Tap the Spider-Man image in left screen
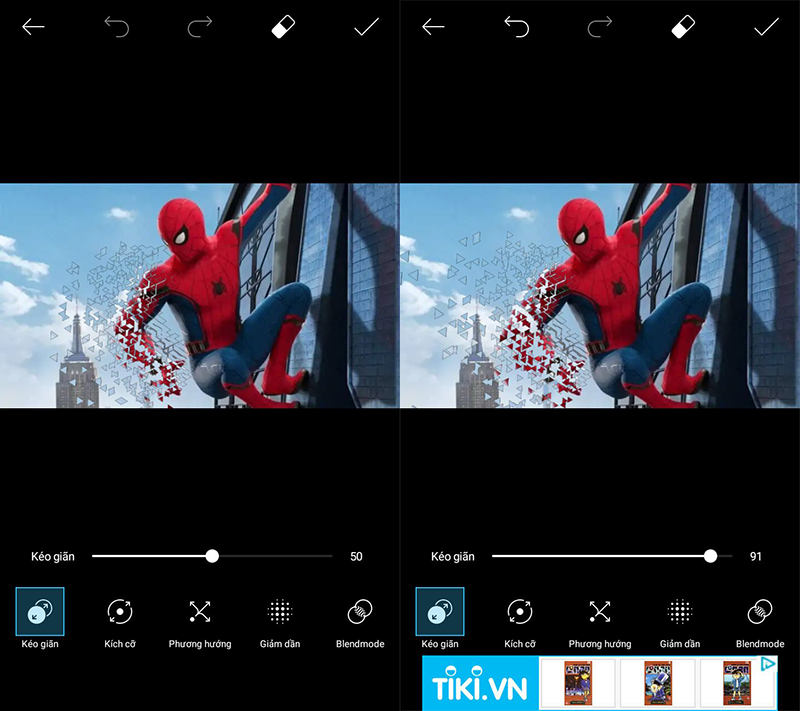This screenshot has width=800, height=711. click(199, 296)
